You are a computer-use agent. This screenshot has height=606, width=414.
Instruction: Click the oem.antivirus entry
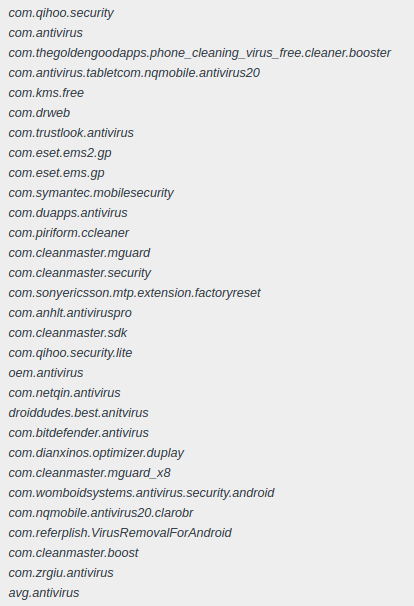click(x=46, y=373)
